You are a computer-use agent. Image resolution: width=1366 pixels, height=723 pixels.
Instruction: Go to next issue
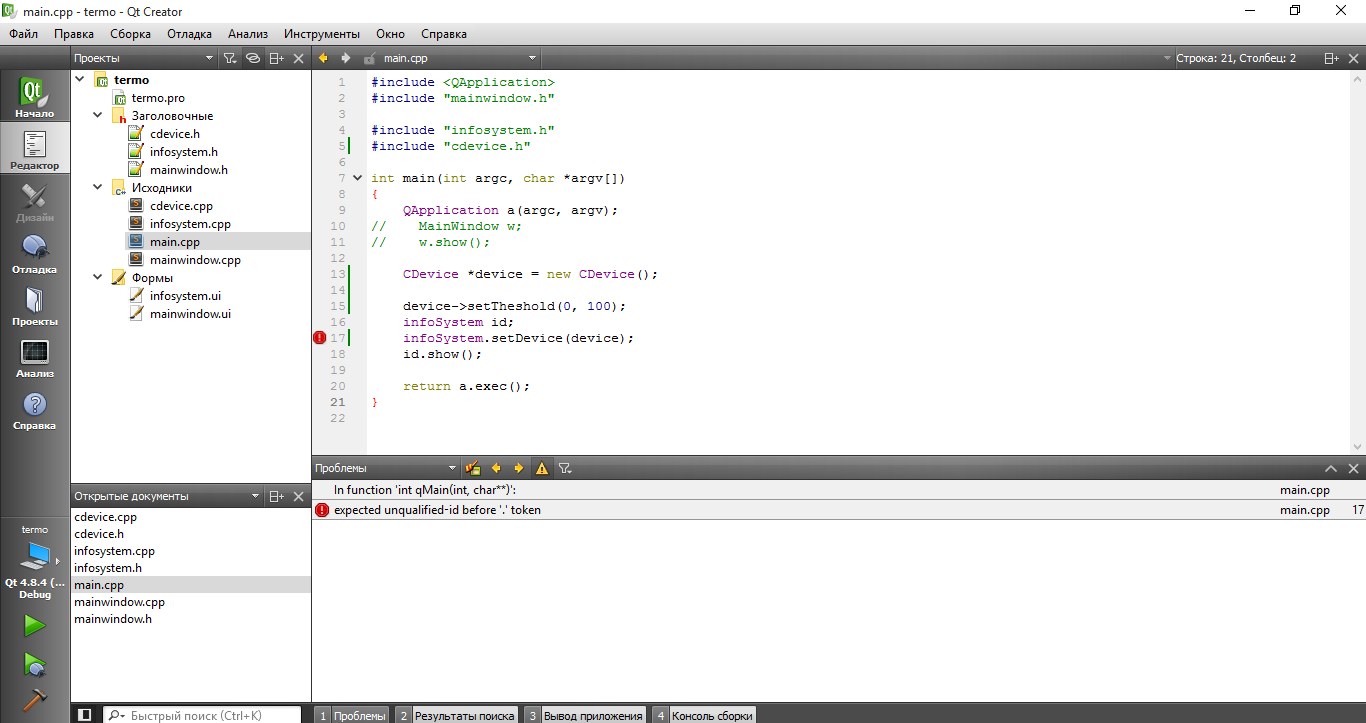point(519,468)
